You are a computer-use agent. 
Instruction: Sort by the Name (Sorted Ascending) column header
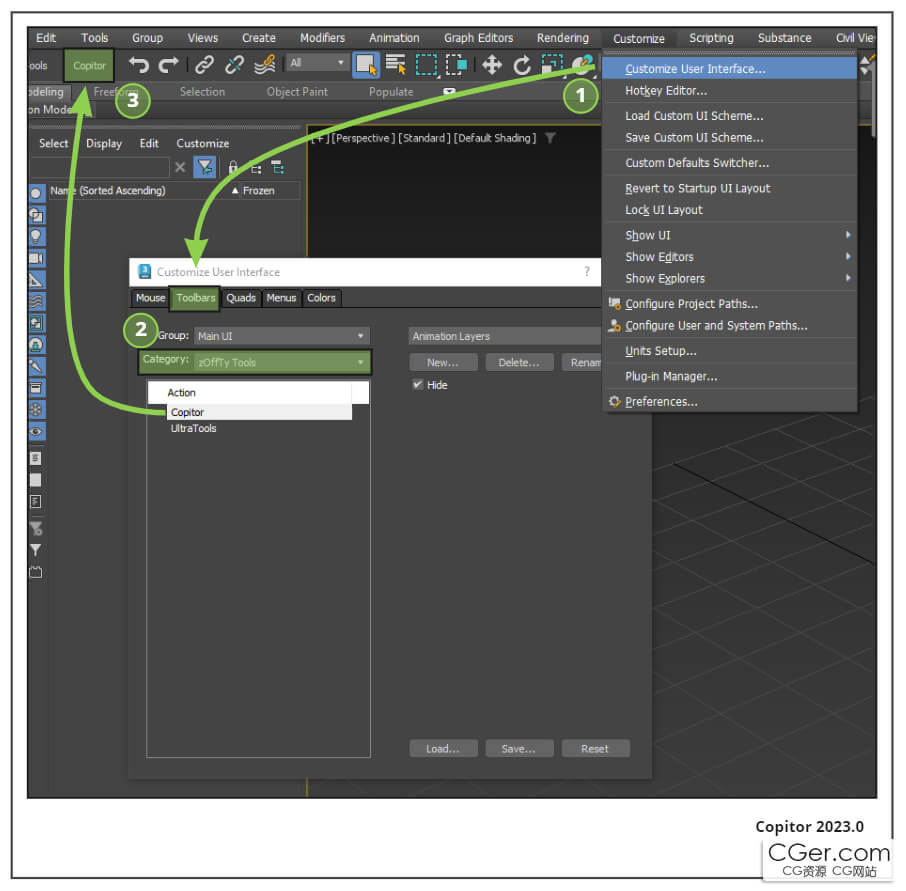pos(107,191)
